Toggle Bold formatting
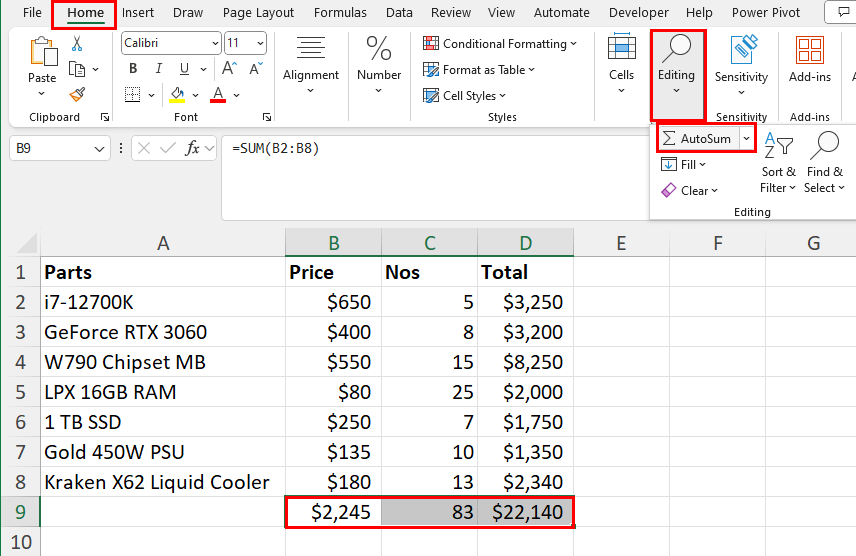 (133, 68)
